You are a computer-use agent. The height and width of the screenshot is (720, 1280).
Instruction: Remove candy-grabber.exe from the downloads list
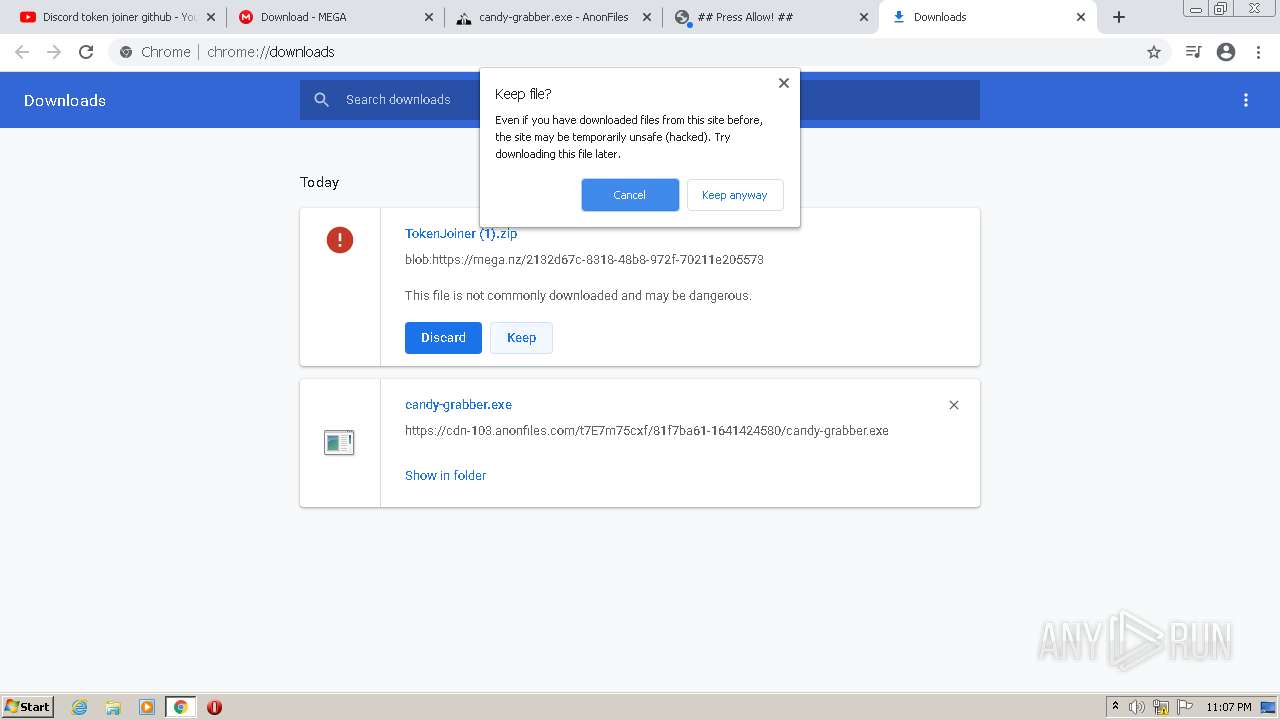[954, 405]
